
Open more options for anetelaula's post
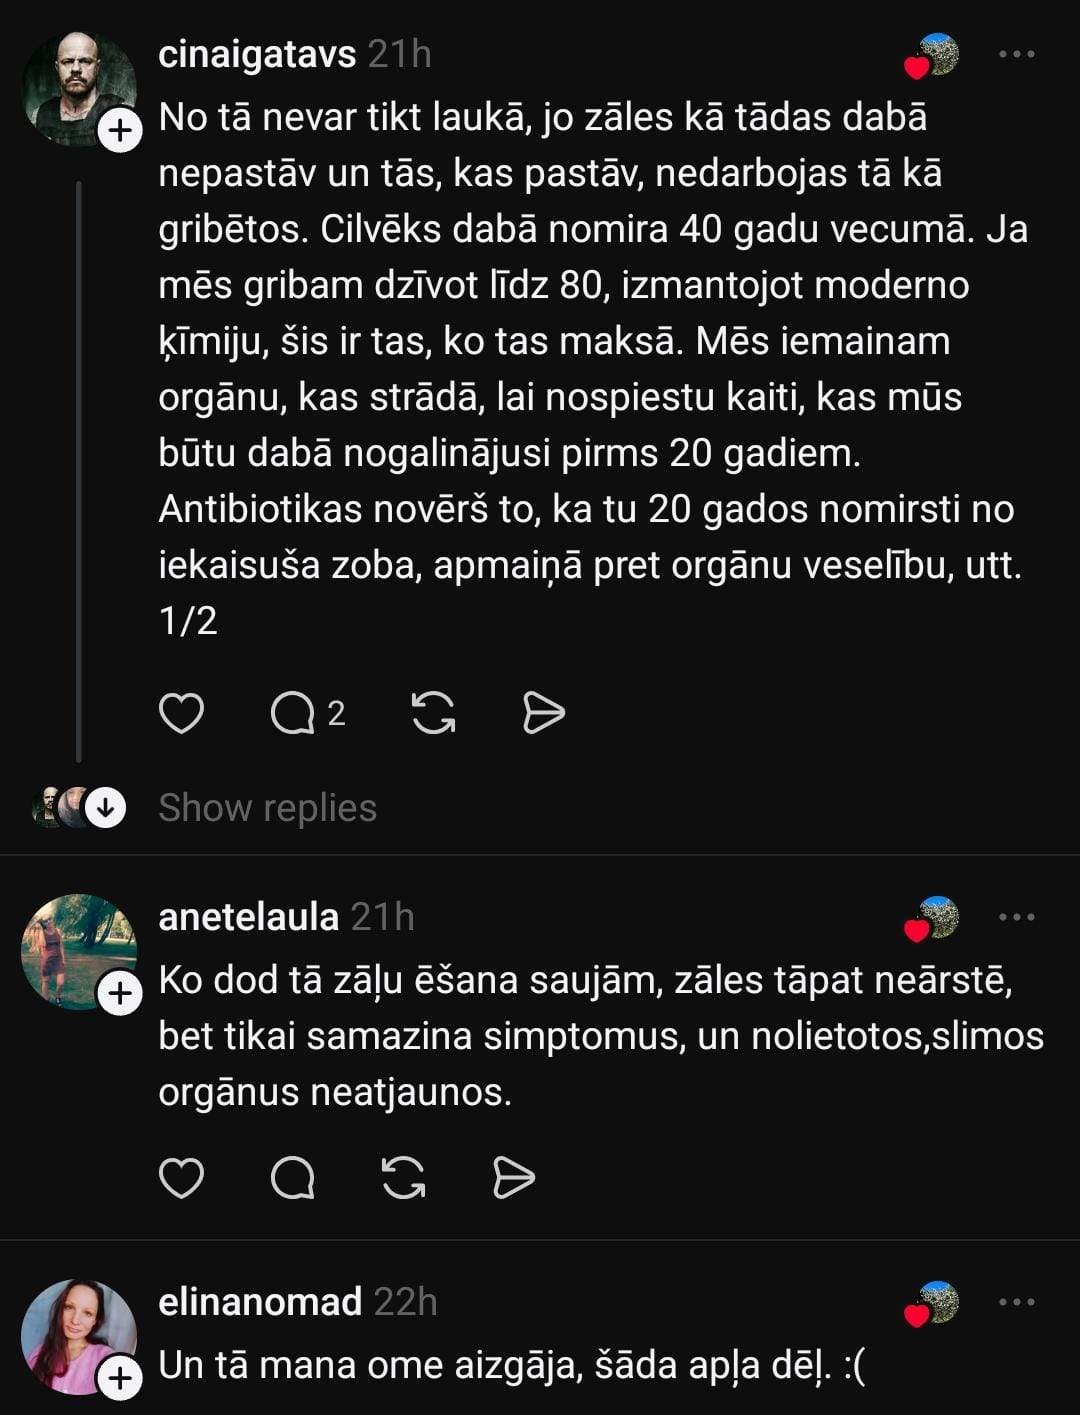[x=1016, y=917]
